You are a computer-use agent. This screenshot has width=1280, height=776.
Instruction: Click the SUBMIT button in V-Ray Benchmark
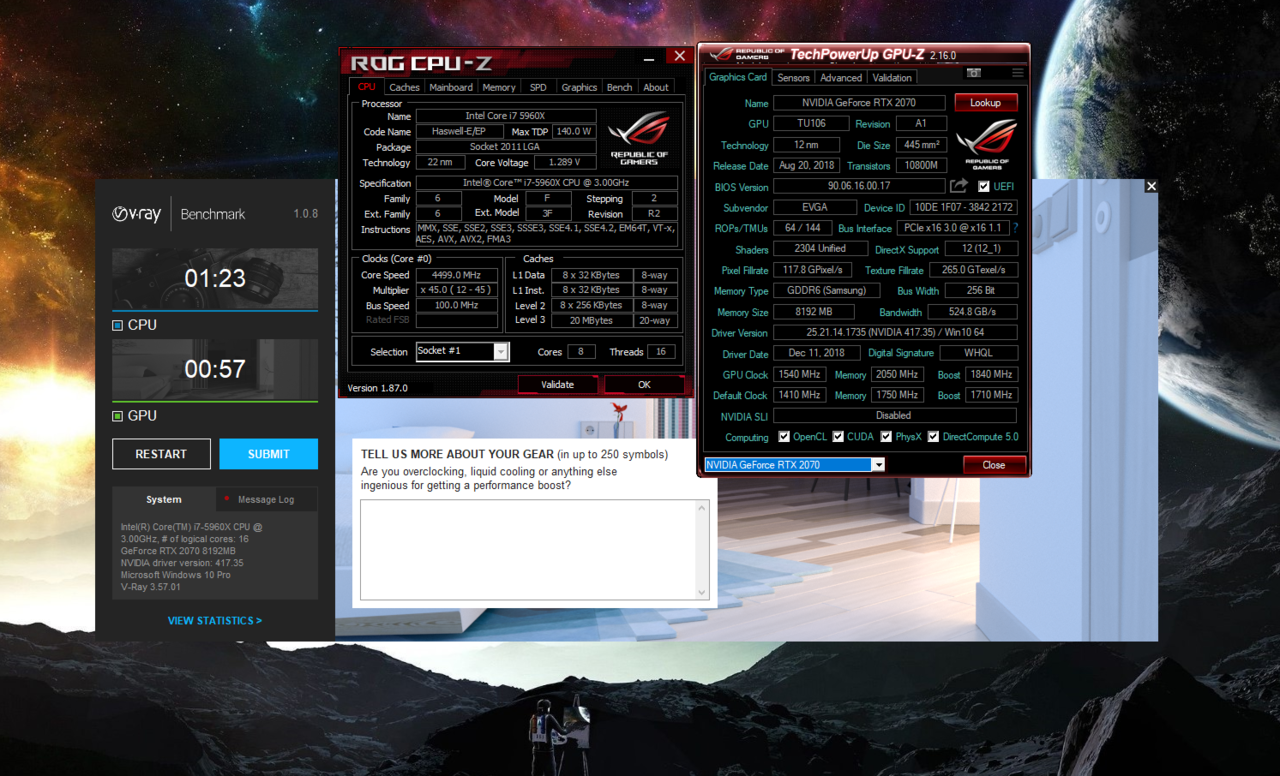pyautogui.click(x=269, y=454)
